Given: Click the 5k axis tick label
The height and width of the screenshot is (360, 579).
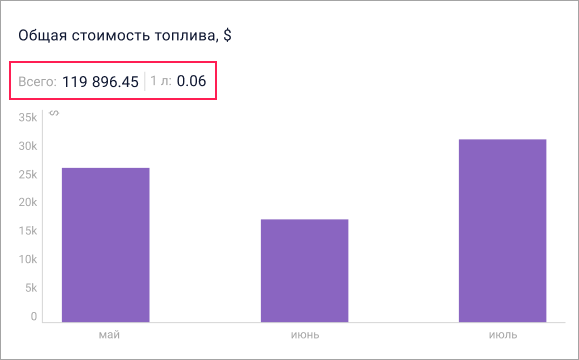Looking at the screenshot, I should coord(31,288).
